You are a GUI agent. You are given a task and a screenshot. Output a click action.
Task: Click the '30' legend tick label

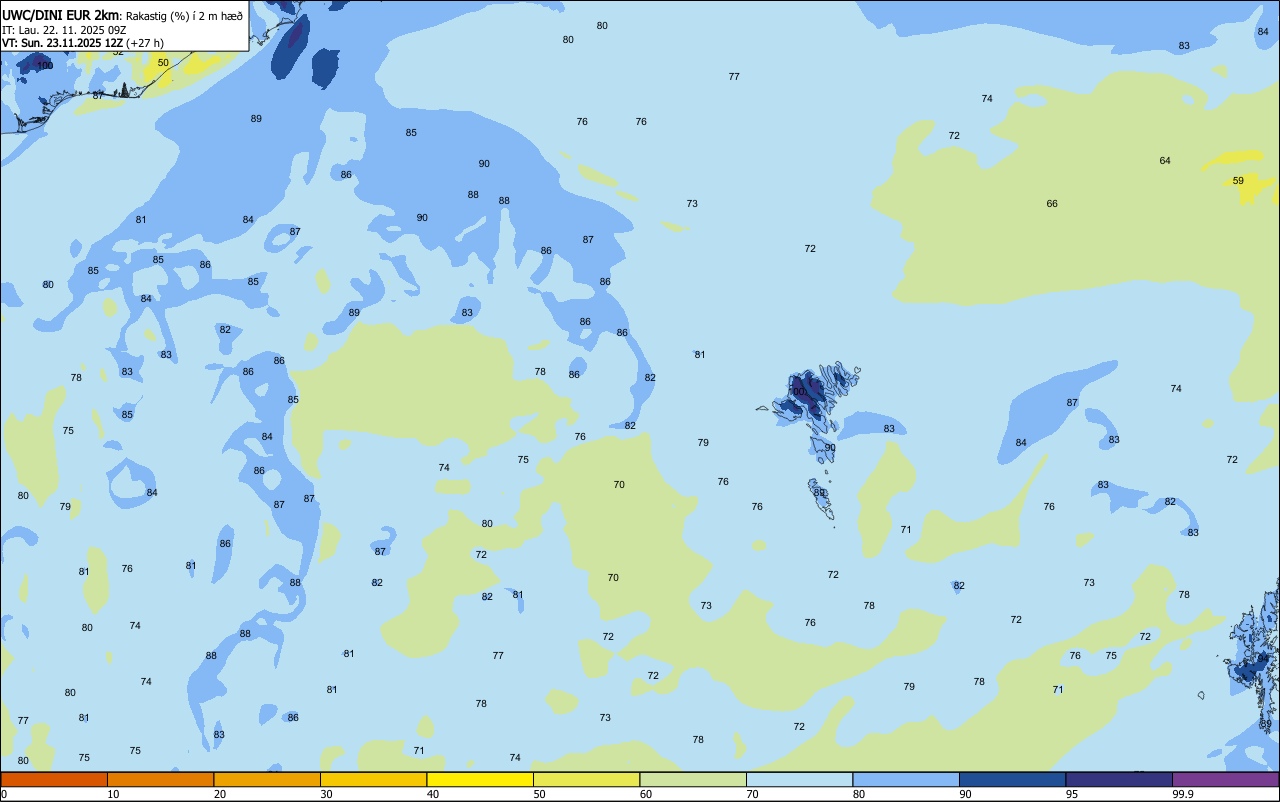coord(326,794)
